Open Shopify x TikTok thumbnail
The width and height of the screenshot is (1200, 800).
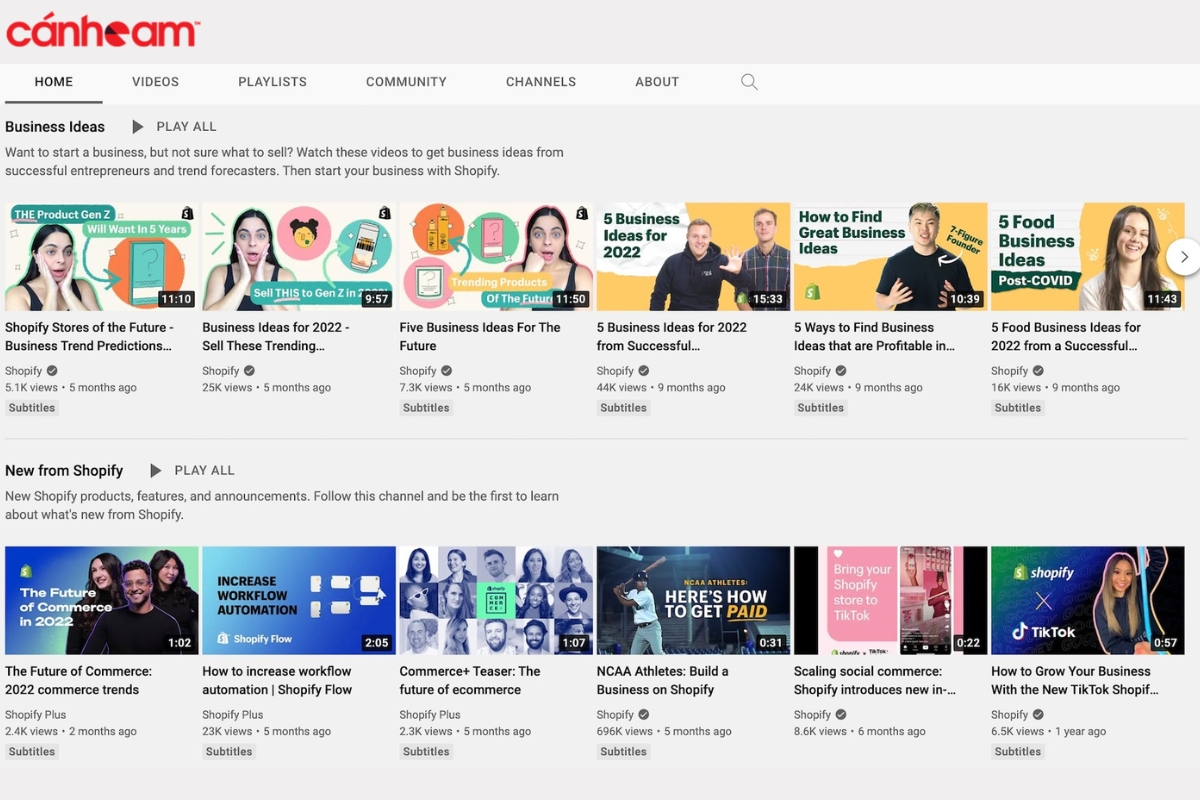[x=1087, y=600]
